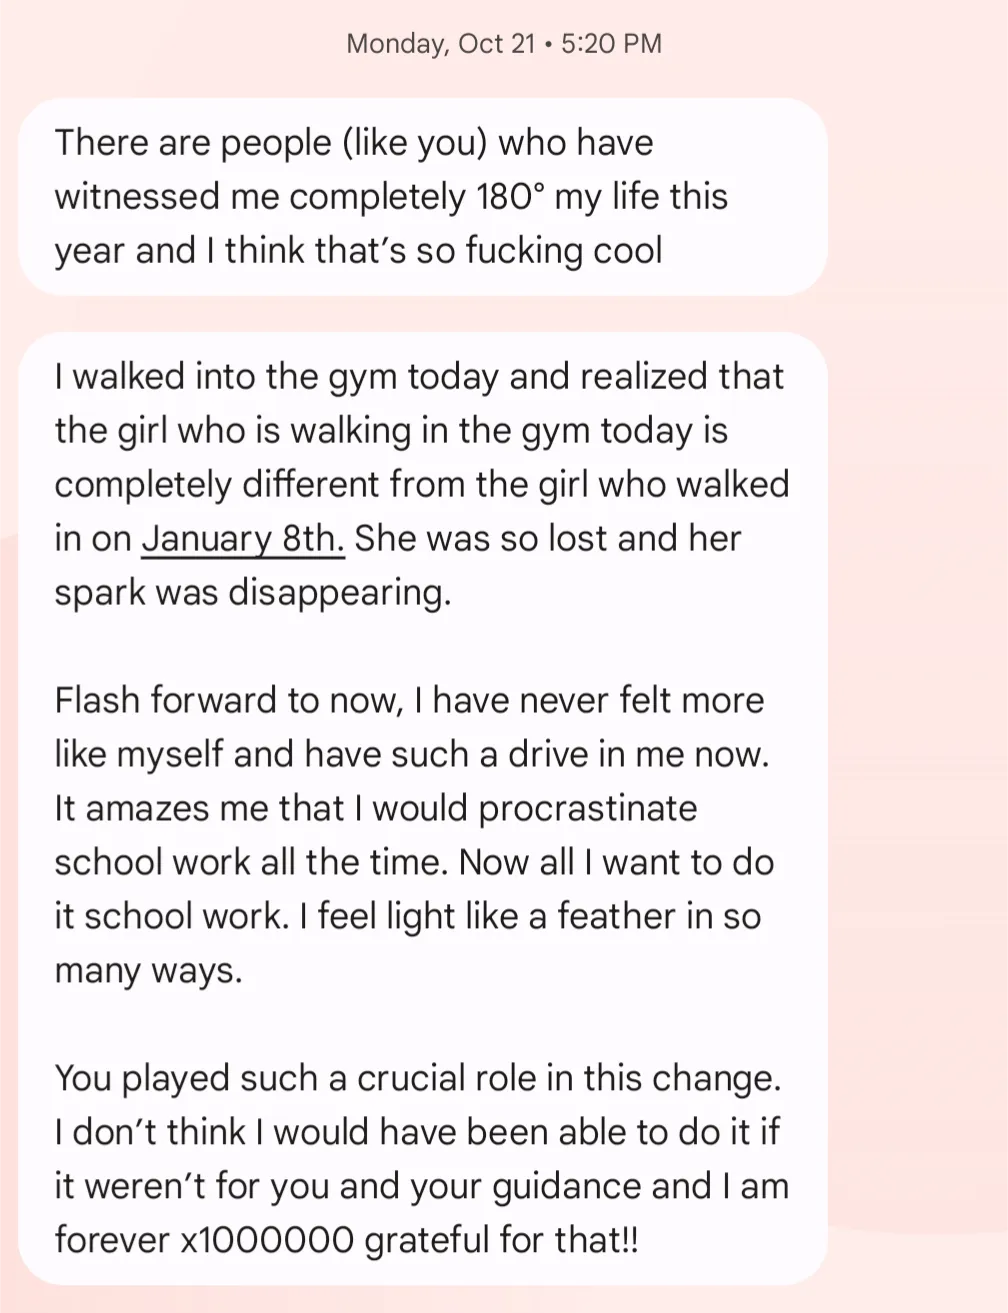The height and width of the screenshot is (1313, 1008).
Task: Click the line "the girl who is walking in"
Action: [391, 431]
